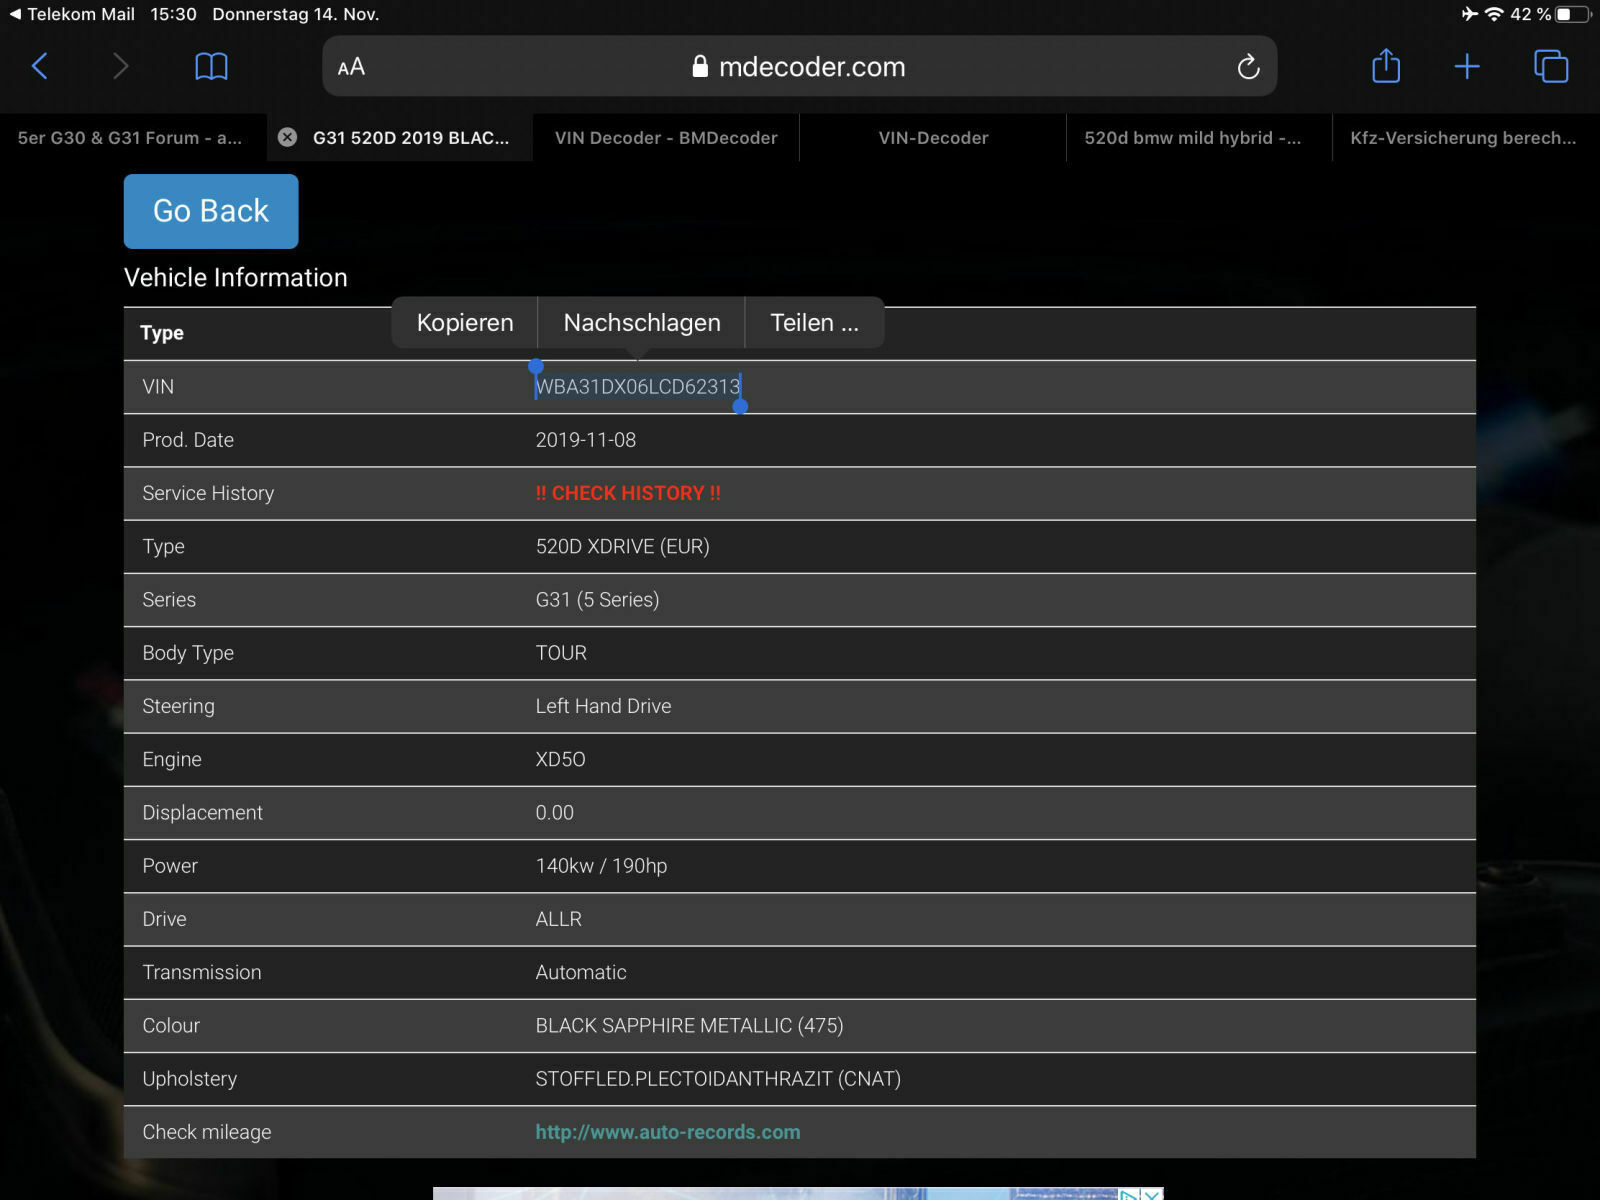Tap the TOUR body type value
1600x1200 pixels.
[561, 653]
